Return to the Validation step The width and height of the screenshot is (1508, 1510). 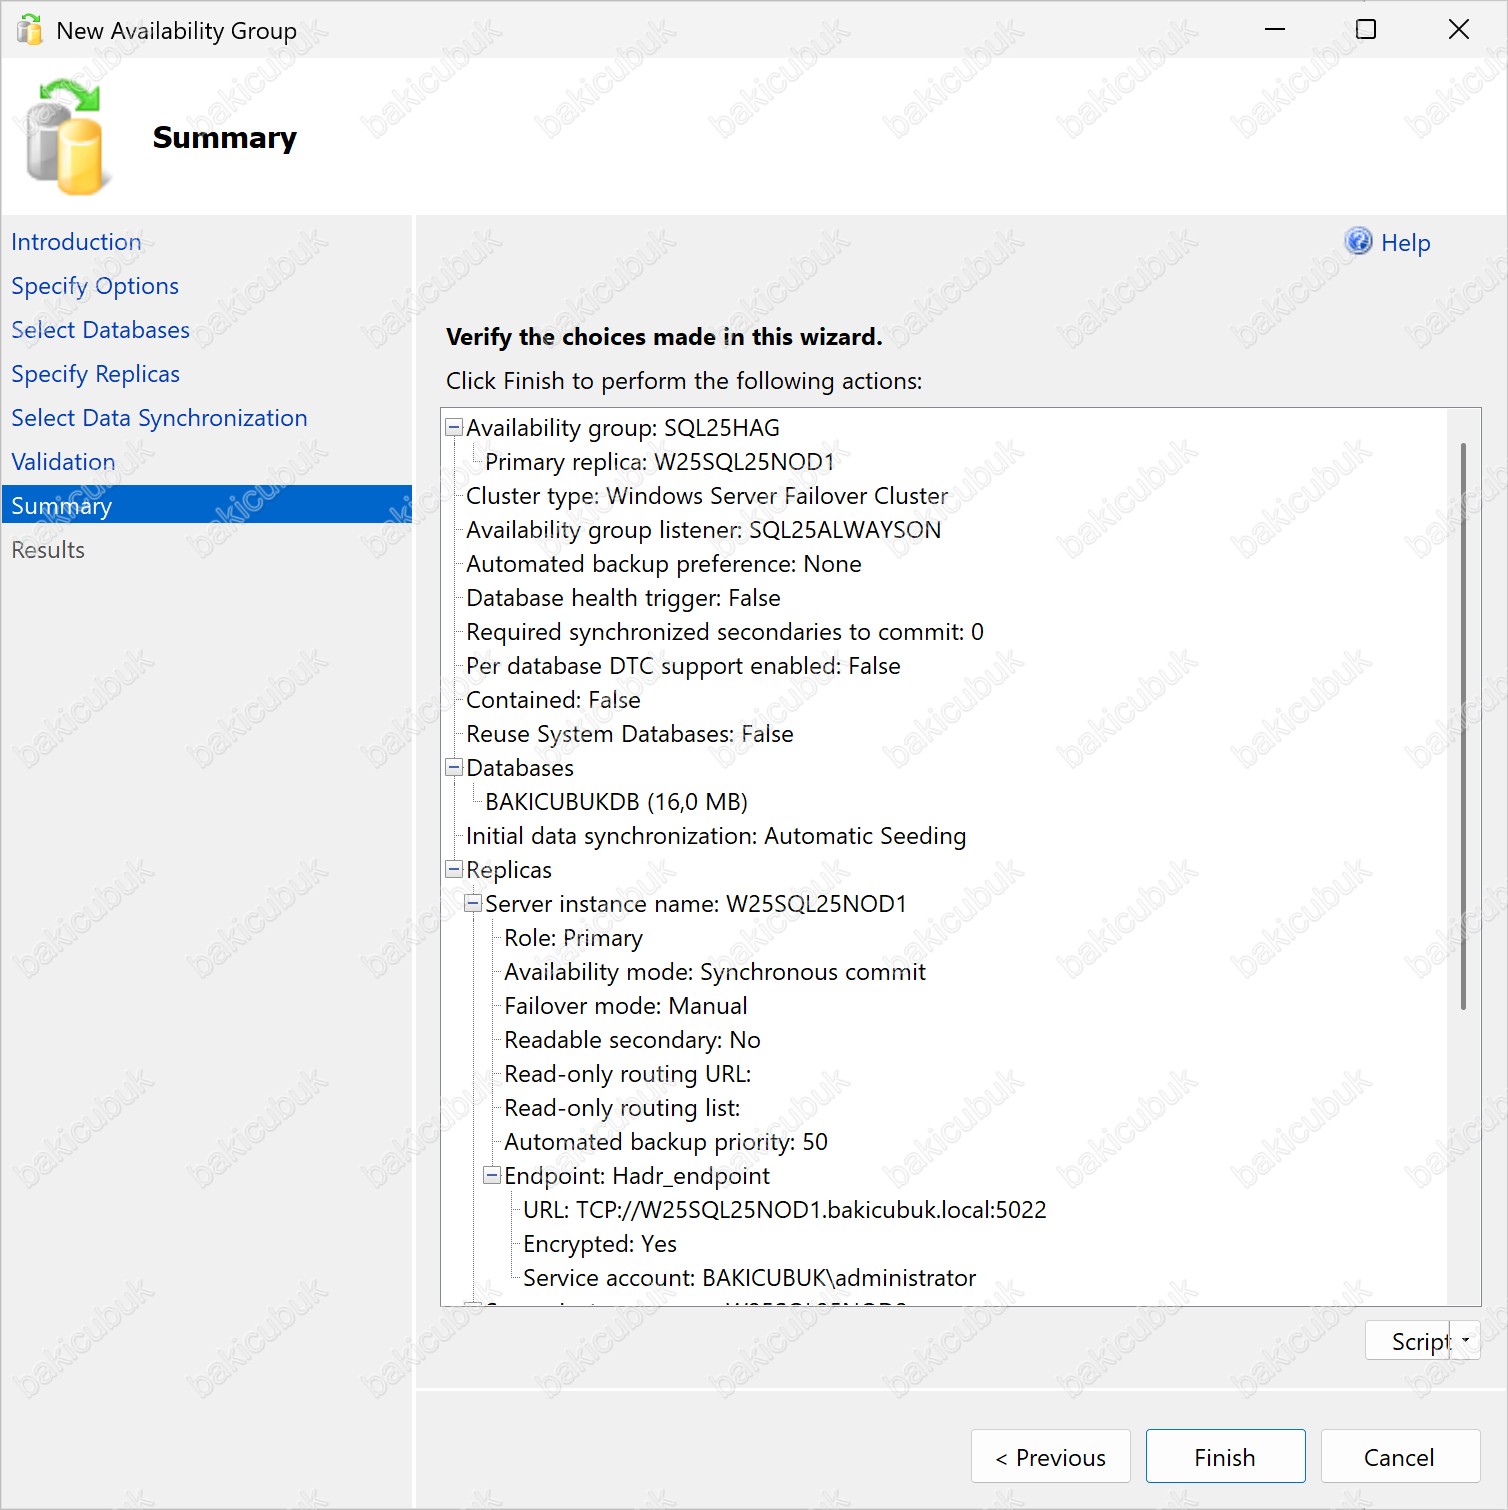pyautogui.click(x=63, y=462)
